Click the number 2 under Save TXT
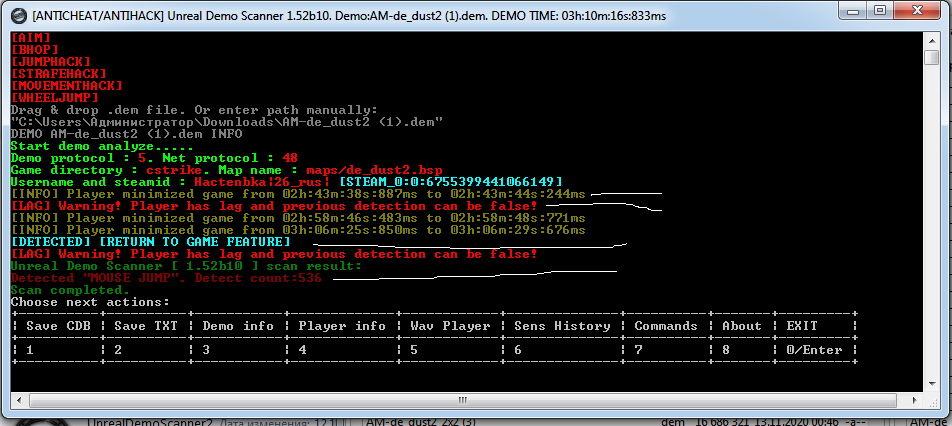Image resolution: width=952 pixels, height=426 pixels. click(x=118, y=350)
